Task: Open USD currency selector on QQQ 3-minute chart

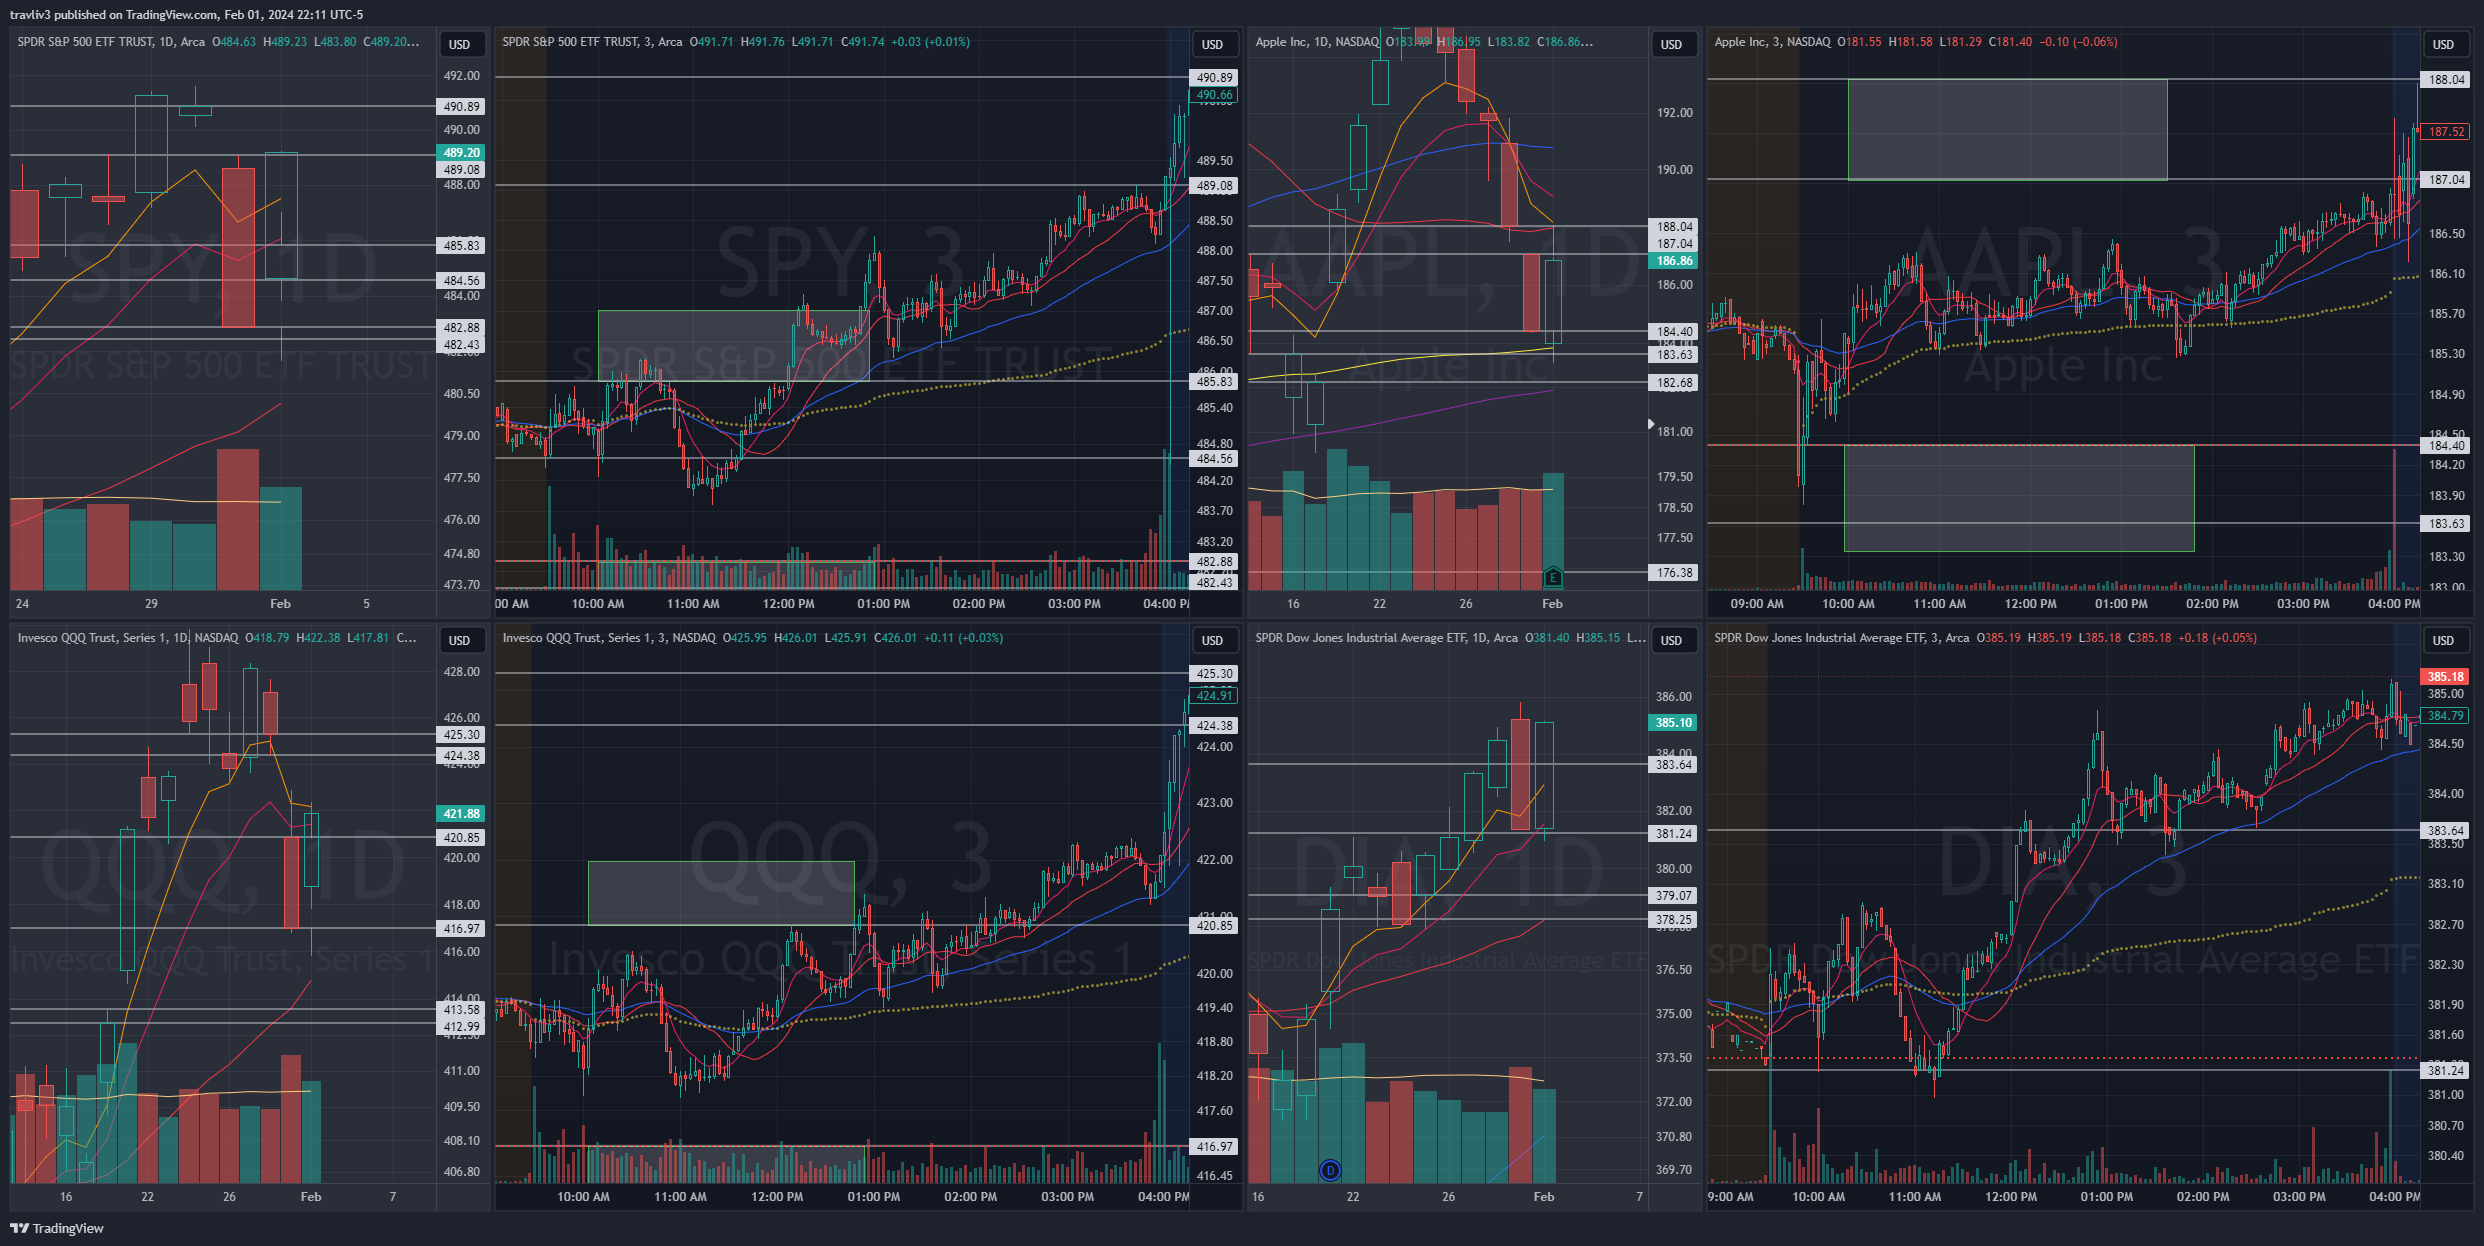Action: (x=1213, y=640)
